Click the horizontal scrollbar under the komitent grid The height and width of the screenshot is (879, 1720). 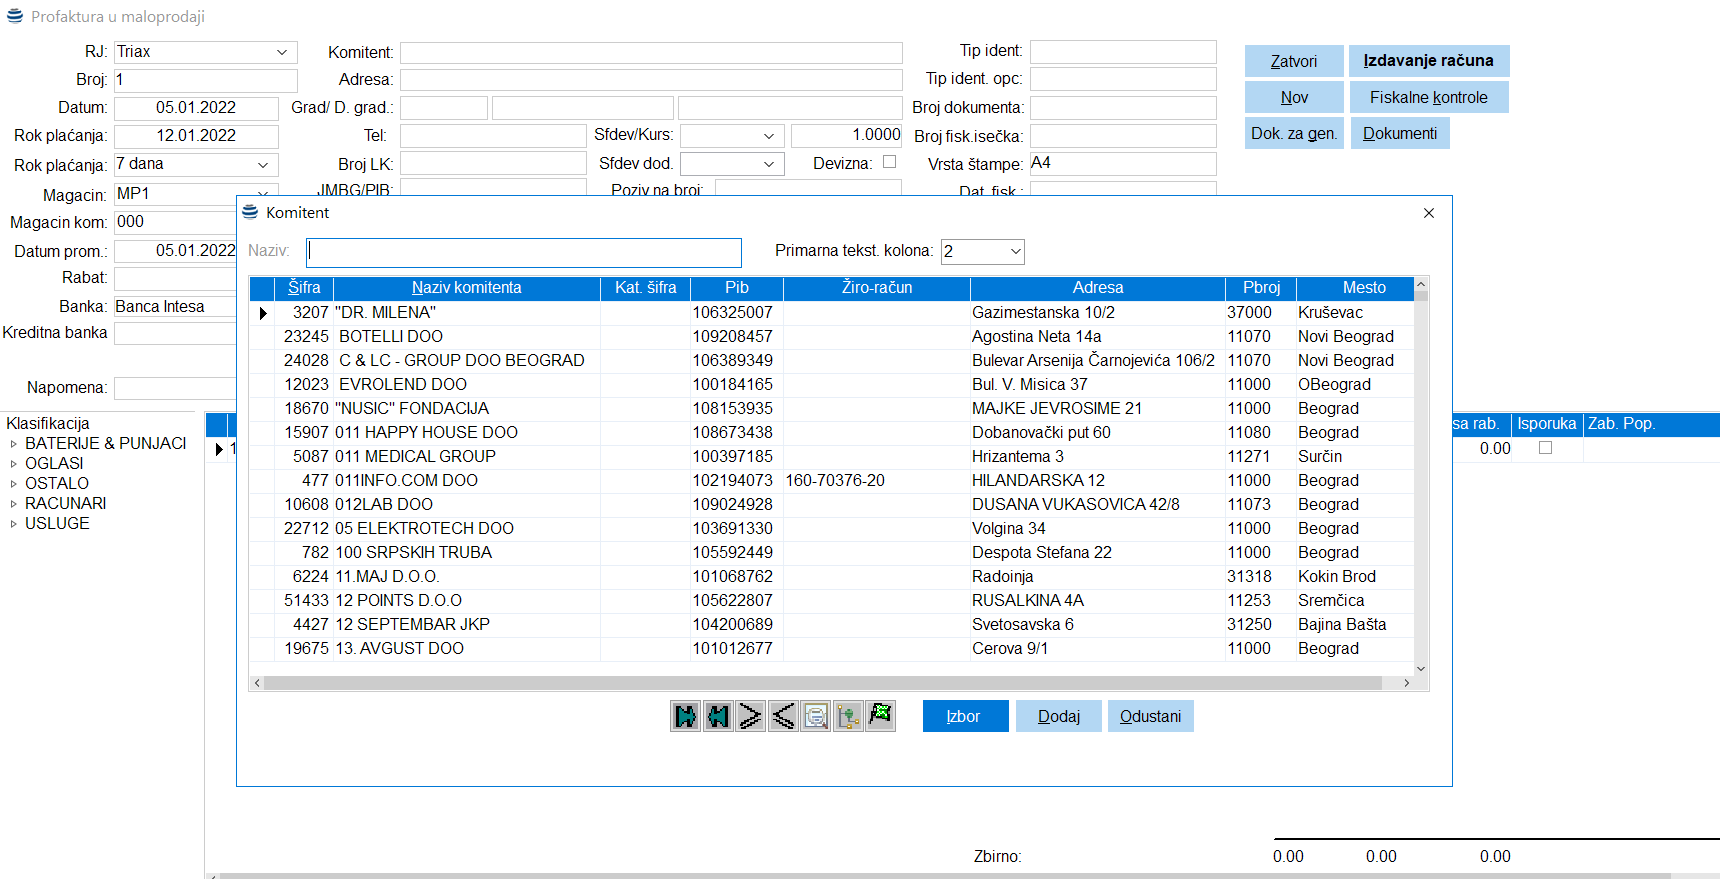[820, 683]
